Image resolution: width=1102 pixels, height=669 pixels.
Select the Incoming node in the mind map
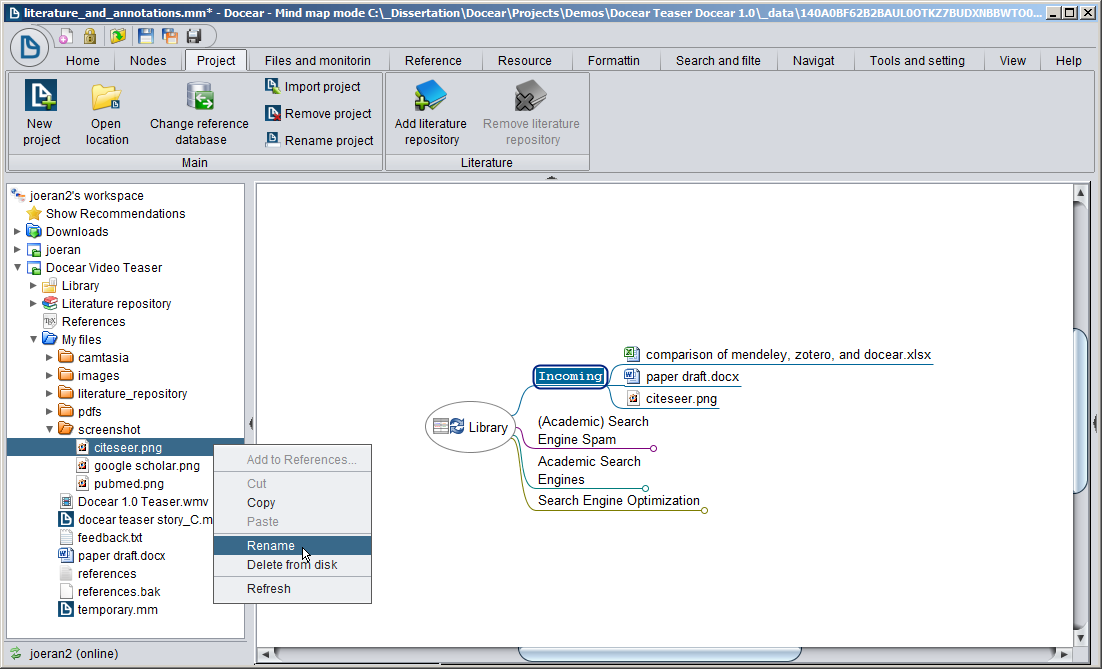(x=570, y=376)
